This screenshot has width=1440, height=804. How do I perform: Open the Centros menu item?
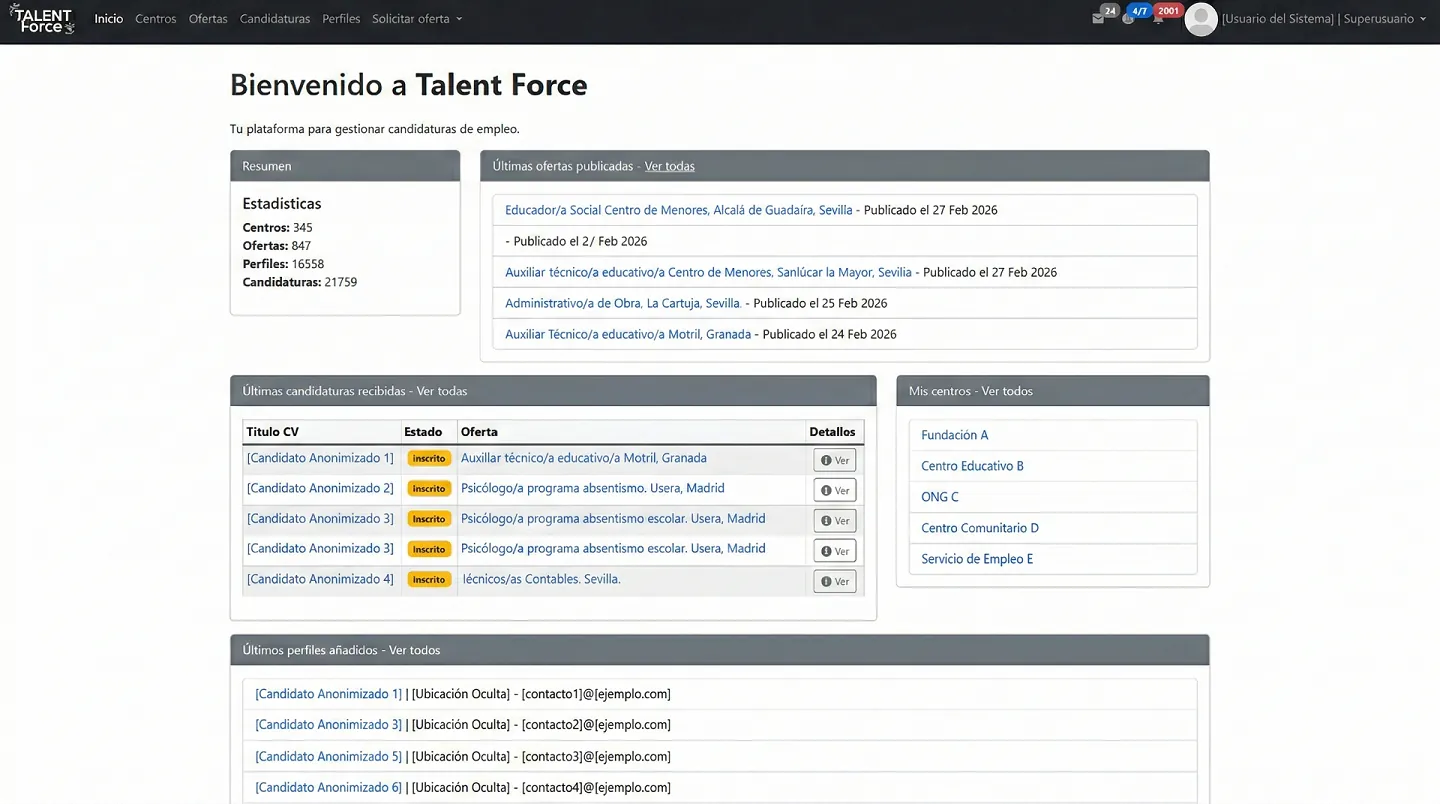(x=156, y=19)
